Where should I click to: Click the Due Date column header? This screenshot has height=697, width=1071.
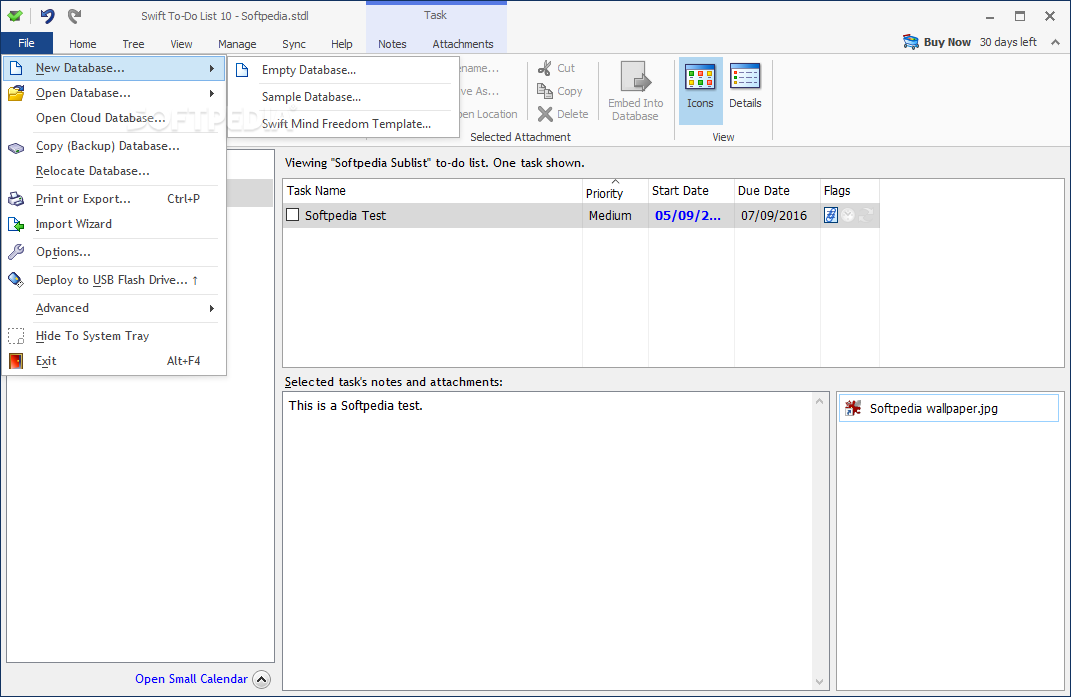[777, 191]
